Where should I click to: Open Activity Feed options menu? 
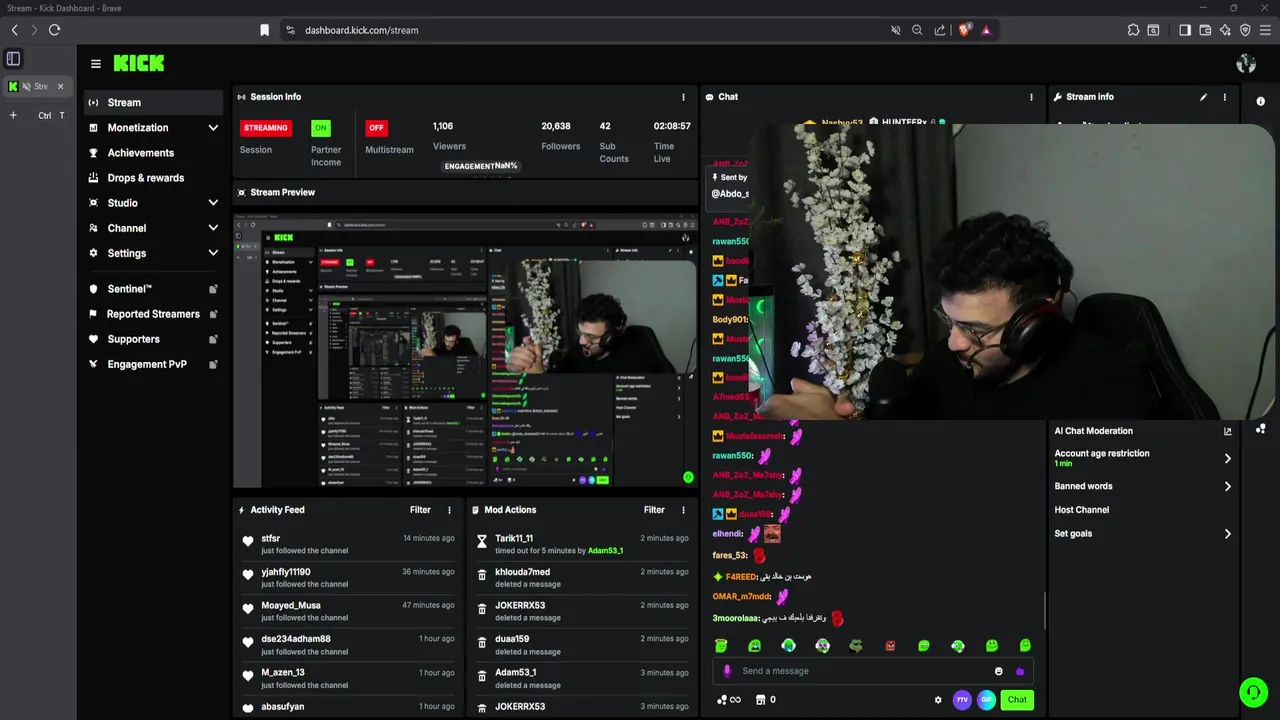(x=449, y=510)
